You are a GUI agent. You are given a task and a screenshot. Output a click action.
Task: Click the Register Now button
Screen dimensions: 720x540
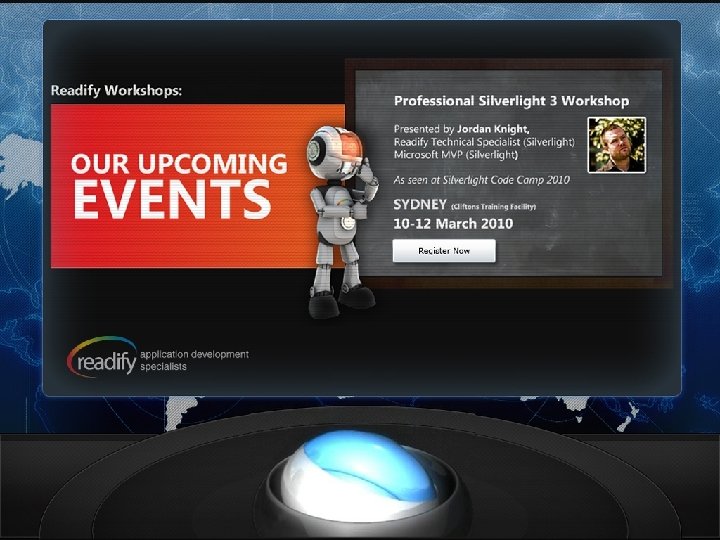[444, 251]
